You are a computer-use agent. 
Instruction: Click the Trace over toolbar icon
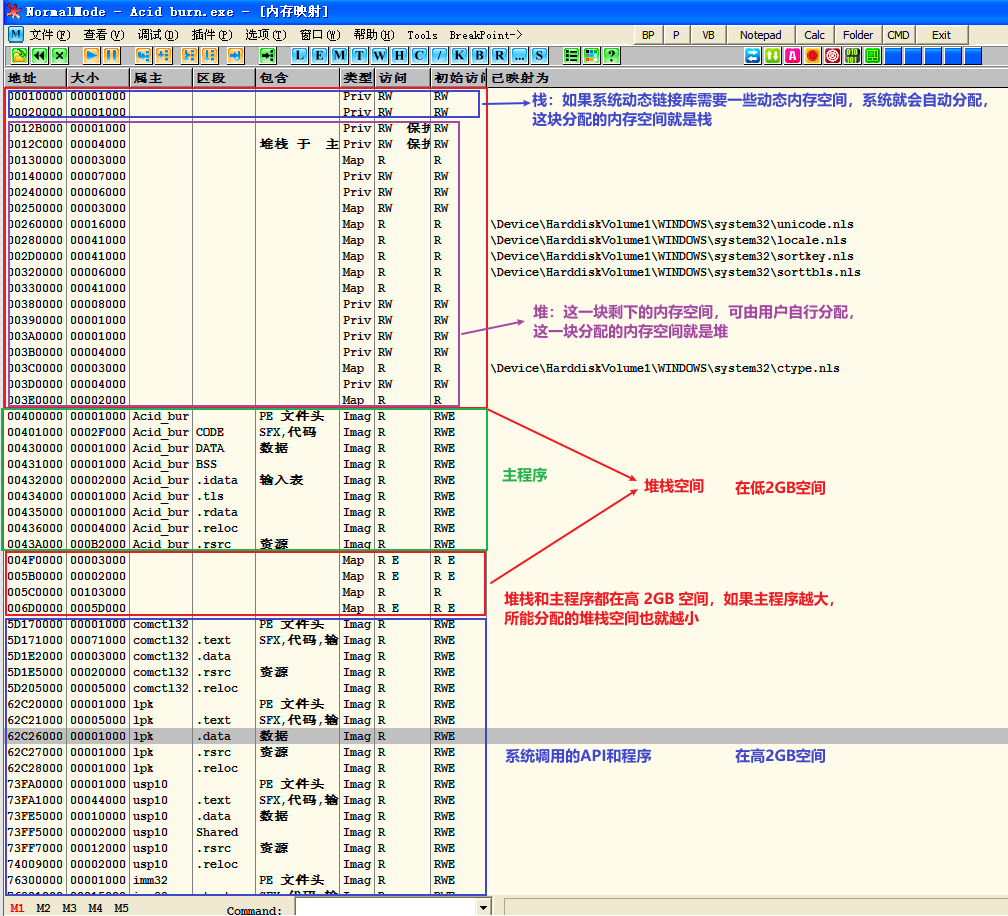click(209, 56)
